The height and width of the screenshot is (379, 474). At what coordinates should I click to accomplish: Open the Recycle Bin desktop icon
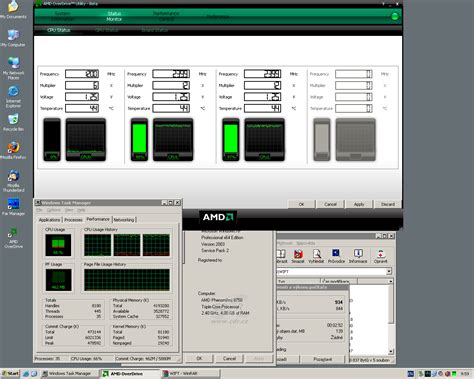[13, 122]
